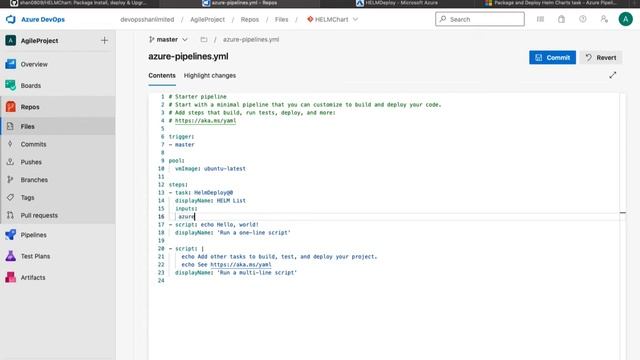Open the Branches icon in sidebar
The image size is (640, 360).
[x=10, y=180]
